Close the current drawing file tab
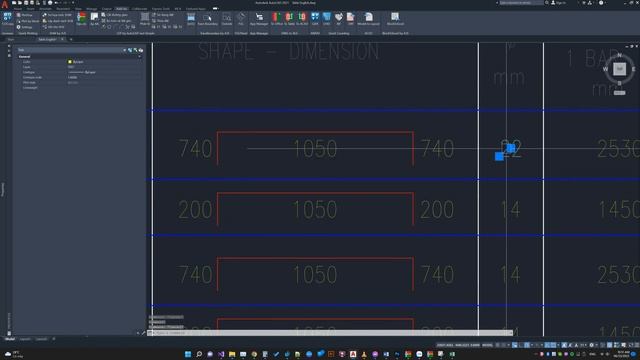 click(62, 40)
